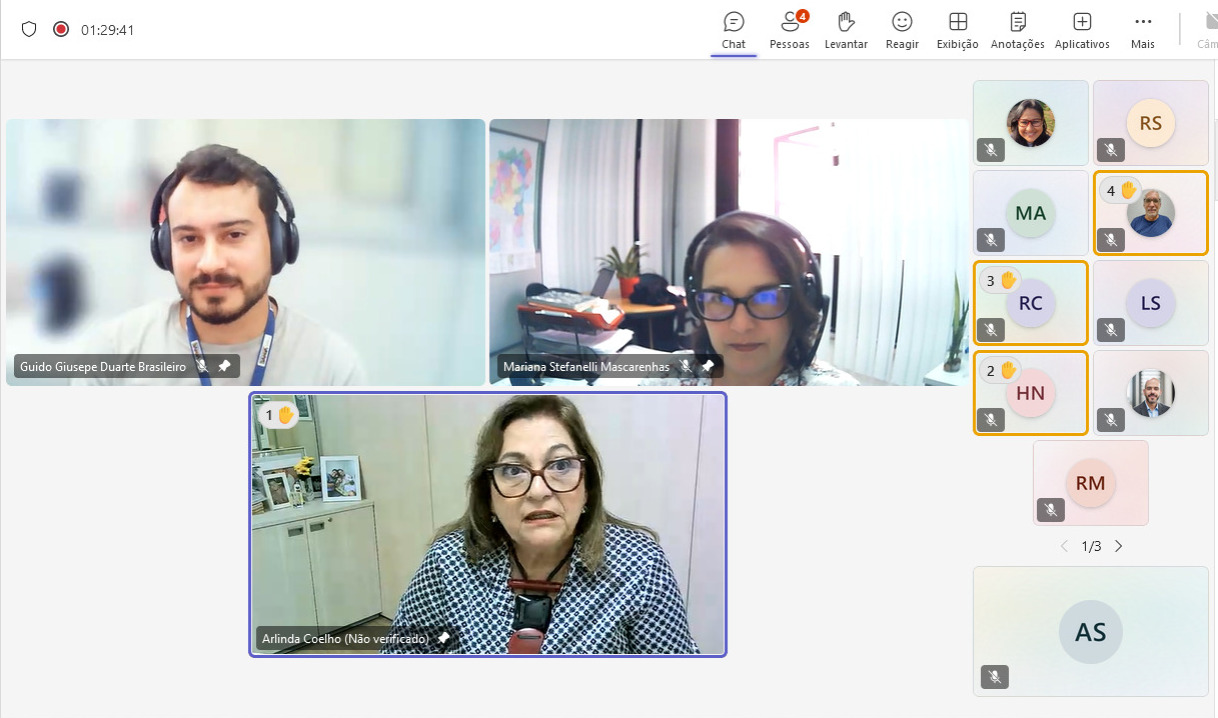Select the HN participant with raised hand
Screen dimensions: 1218x718
coord(1030,393)
